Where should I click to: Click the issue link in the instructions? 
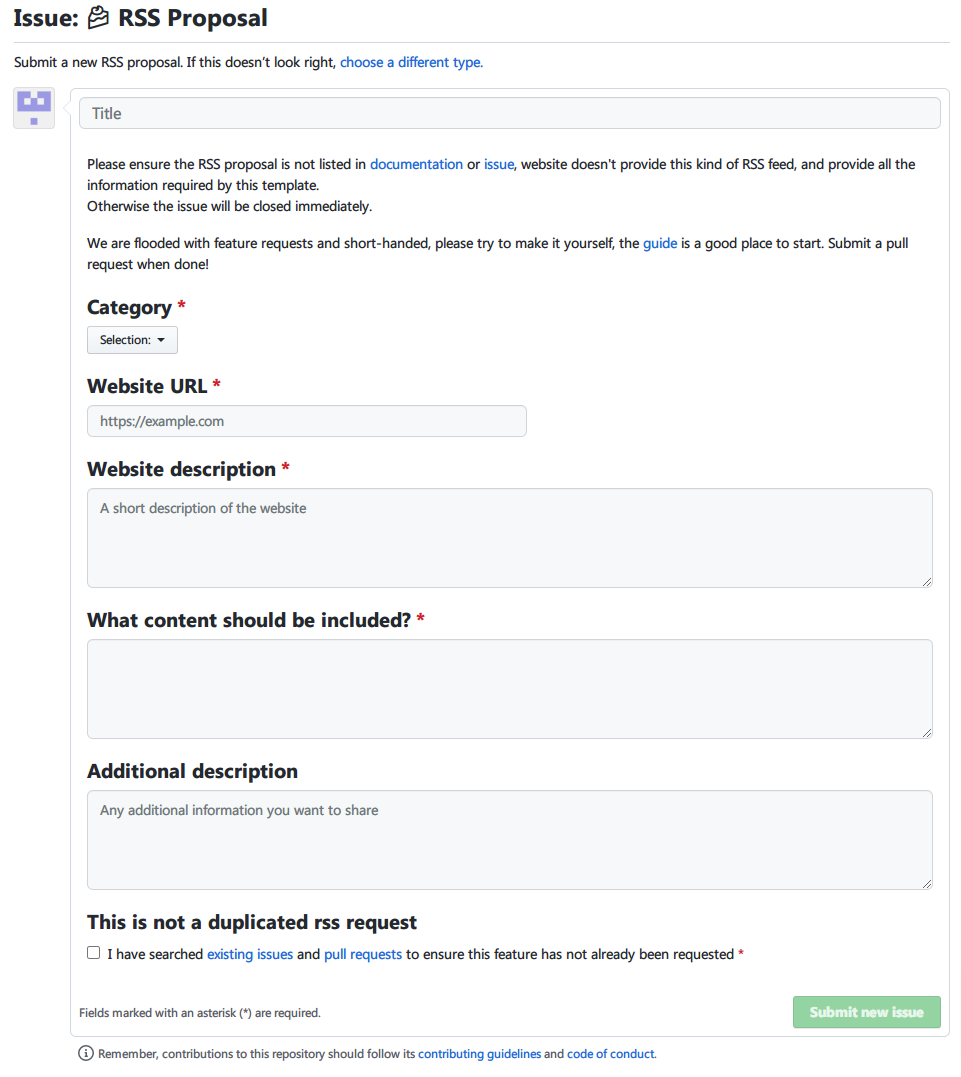(498, 163)
